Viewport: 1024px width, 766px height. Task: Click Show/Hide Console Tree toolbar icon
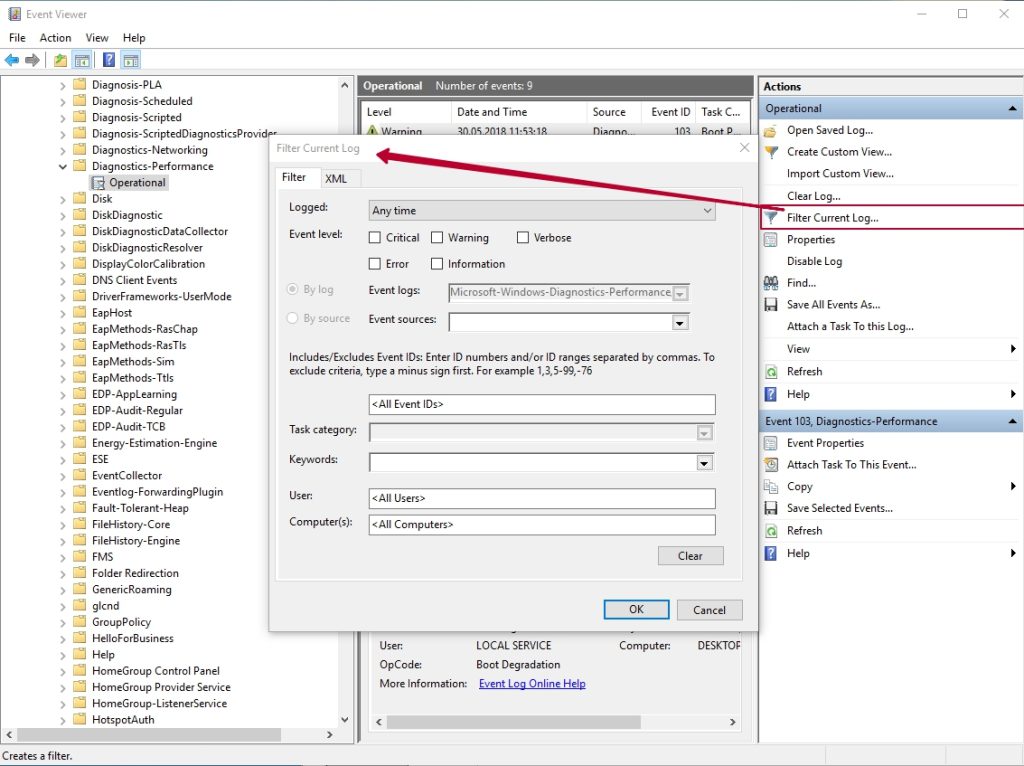(82, 60)
